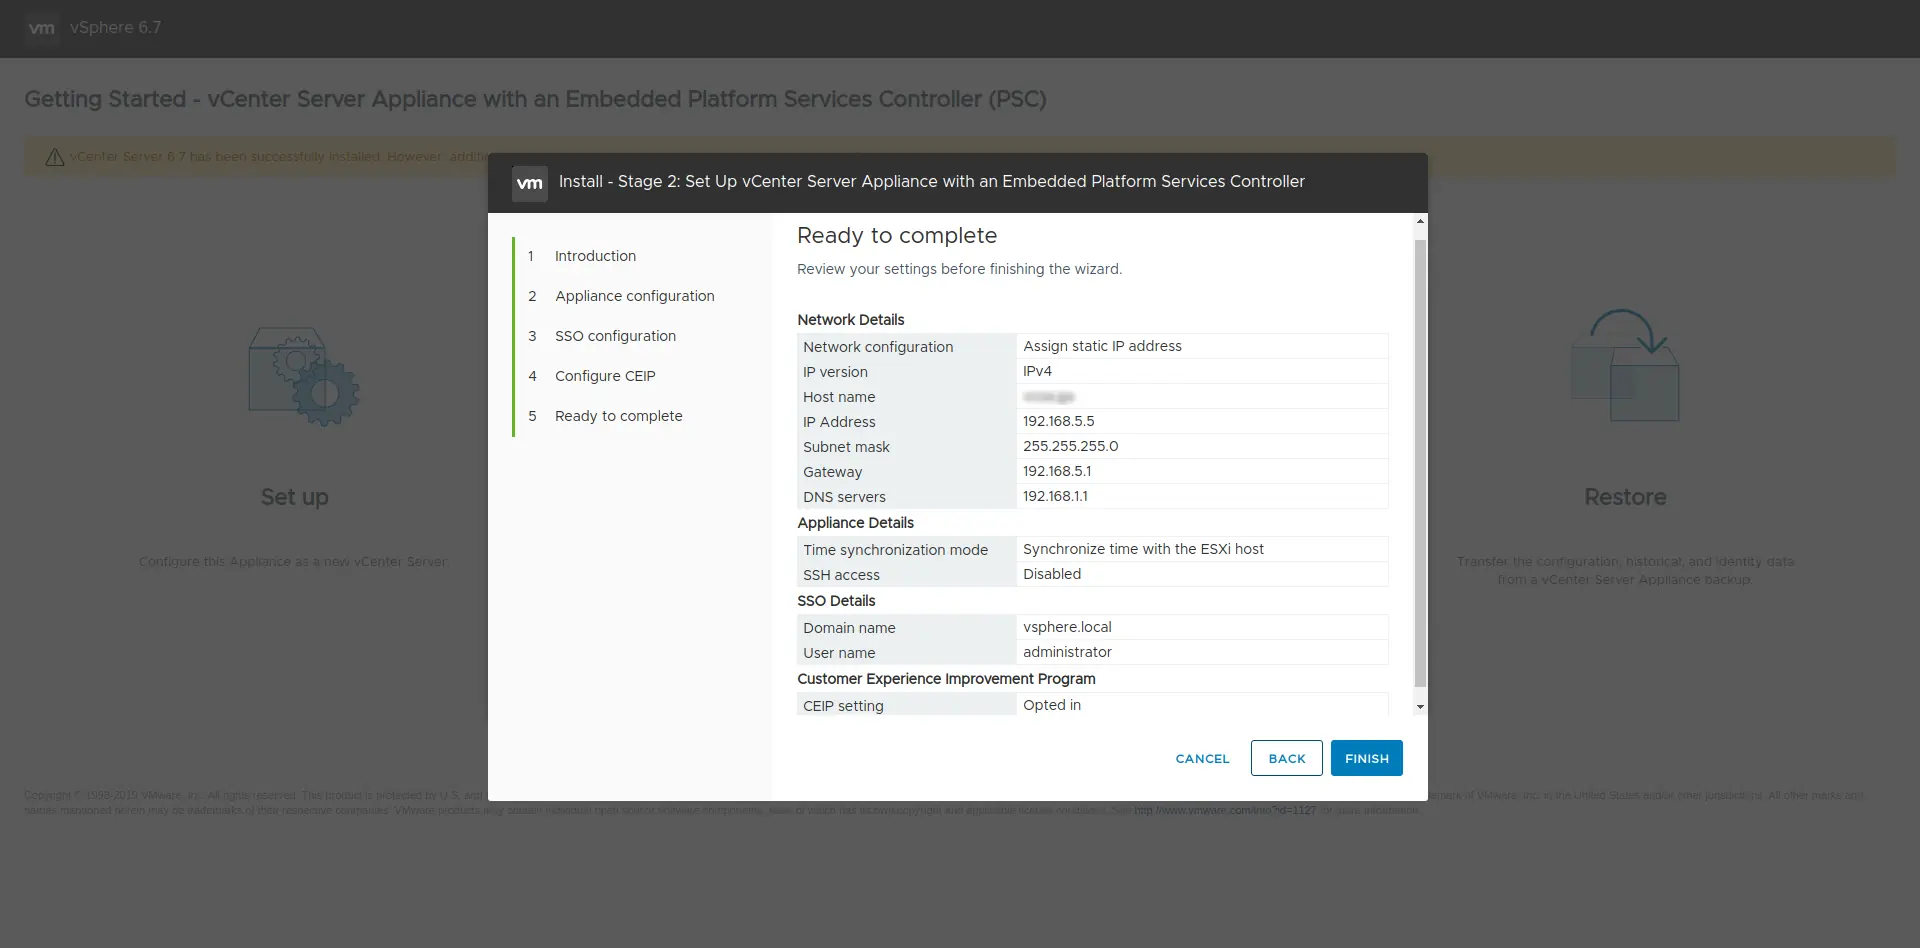Click the 'Ready to complete' page title
This screenshot has height=948, width=1920.
[x=897, y=236]
